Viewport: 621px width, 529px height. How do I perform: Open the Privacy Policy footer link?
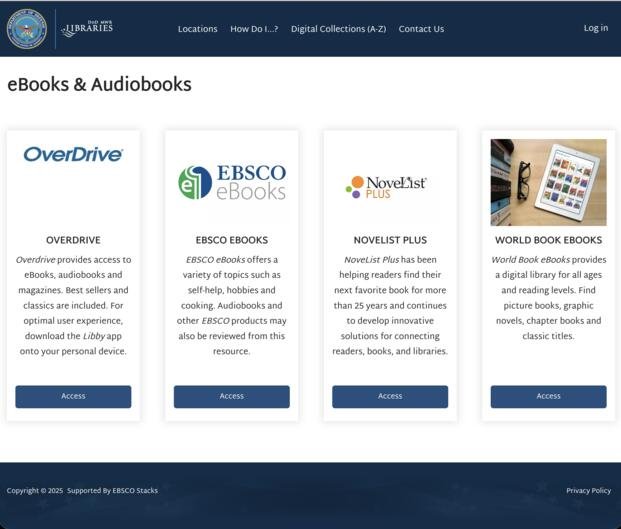(588, 491)
